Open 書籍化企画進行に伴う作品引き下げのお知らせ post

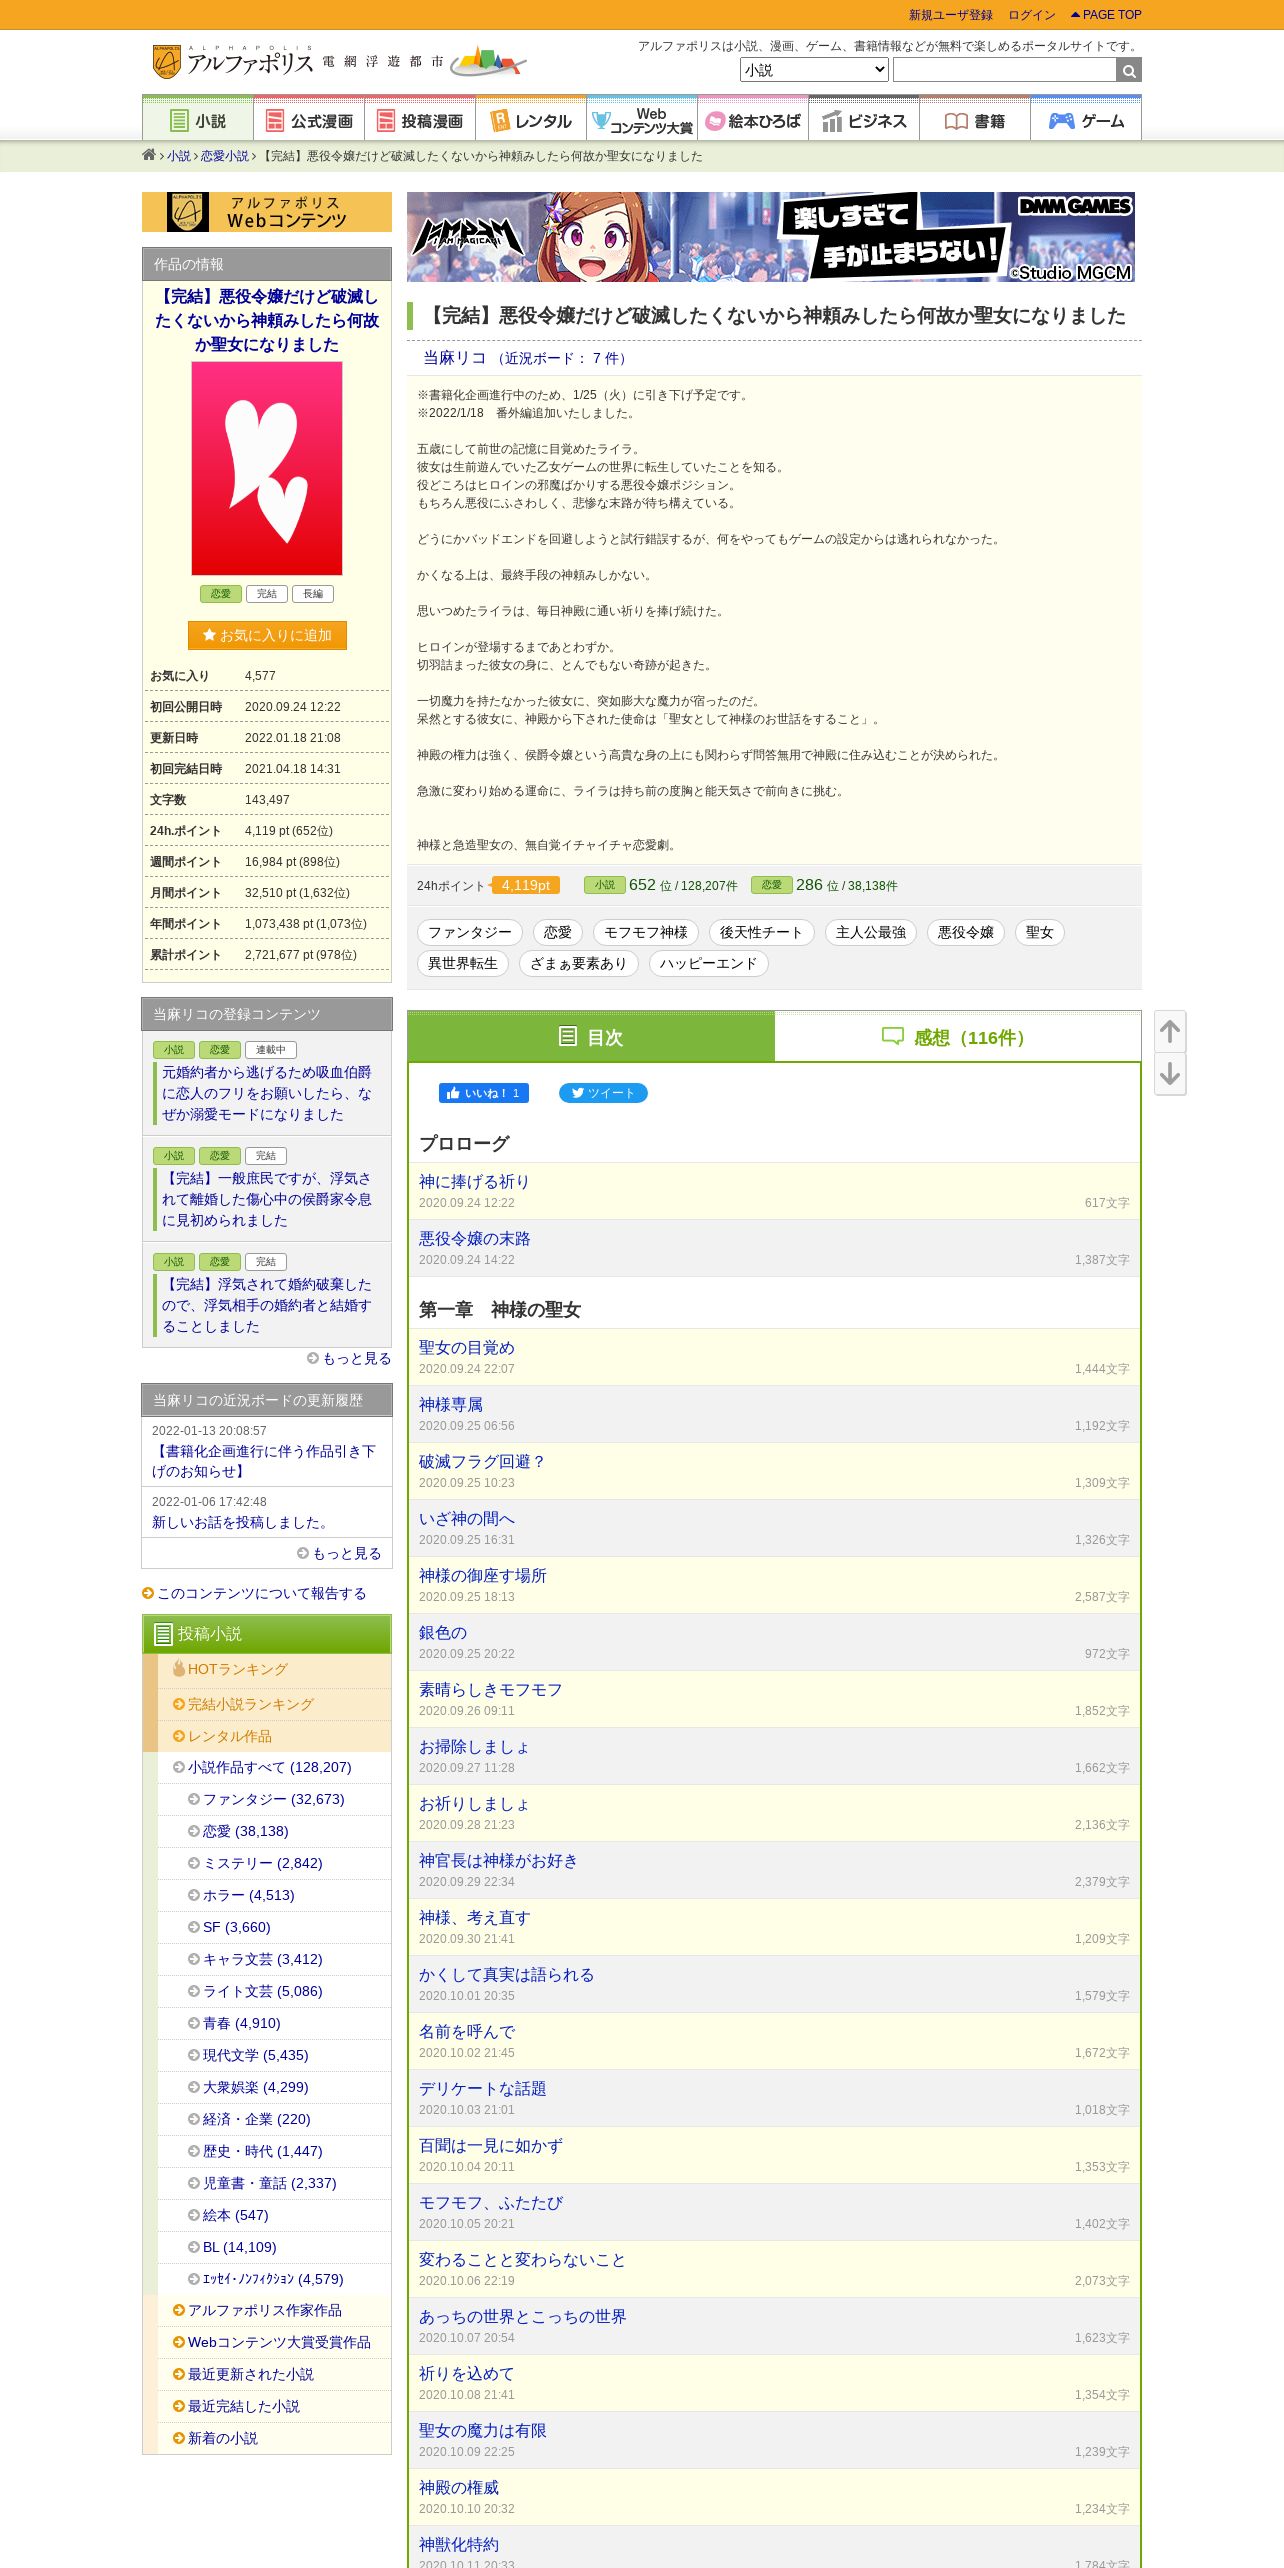pos(264,1461)
